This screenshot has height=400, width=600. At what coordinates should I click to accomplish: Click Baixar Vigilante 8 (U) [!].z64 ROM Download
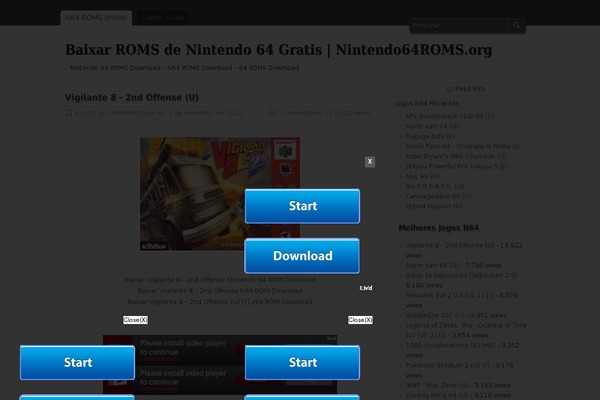[220, 302]
